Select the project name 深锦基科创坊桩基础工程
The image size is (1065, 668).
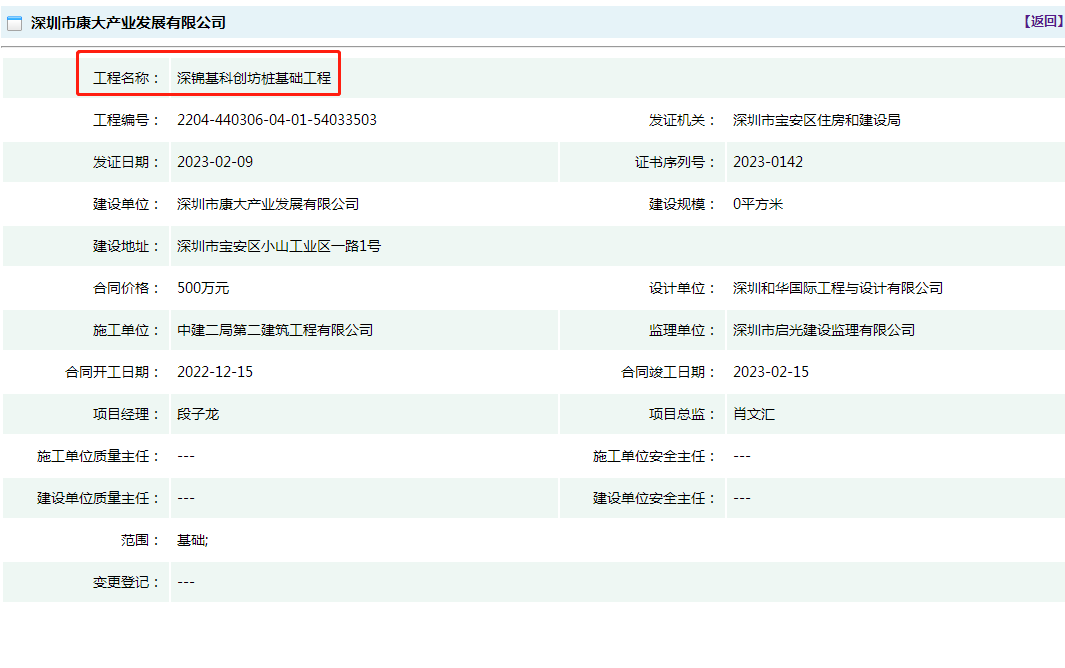tap(254, 78)
